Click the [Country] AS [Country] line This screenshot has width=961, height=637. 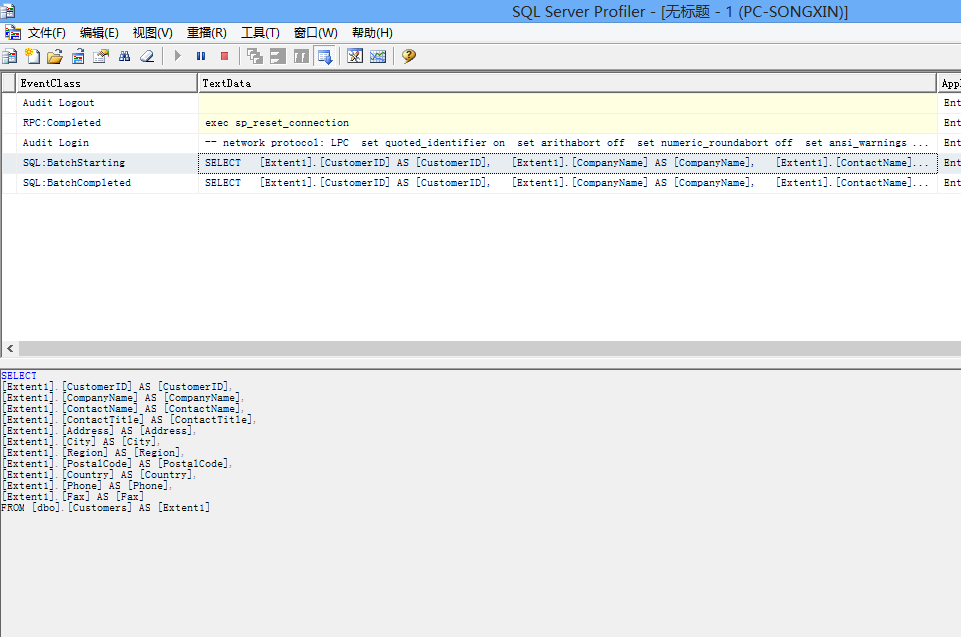(x=99, y=475)
